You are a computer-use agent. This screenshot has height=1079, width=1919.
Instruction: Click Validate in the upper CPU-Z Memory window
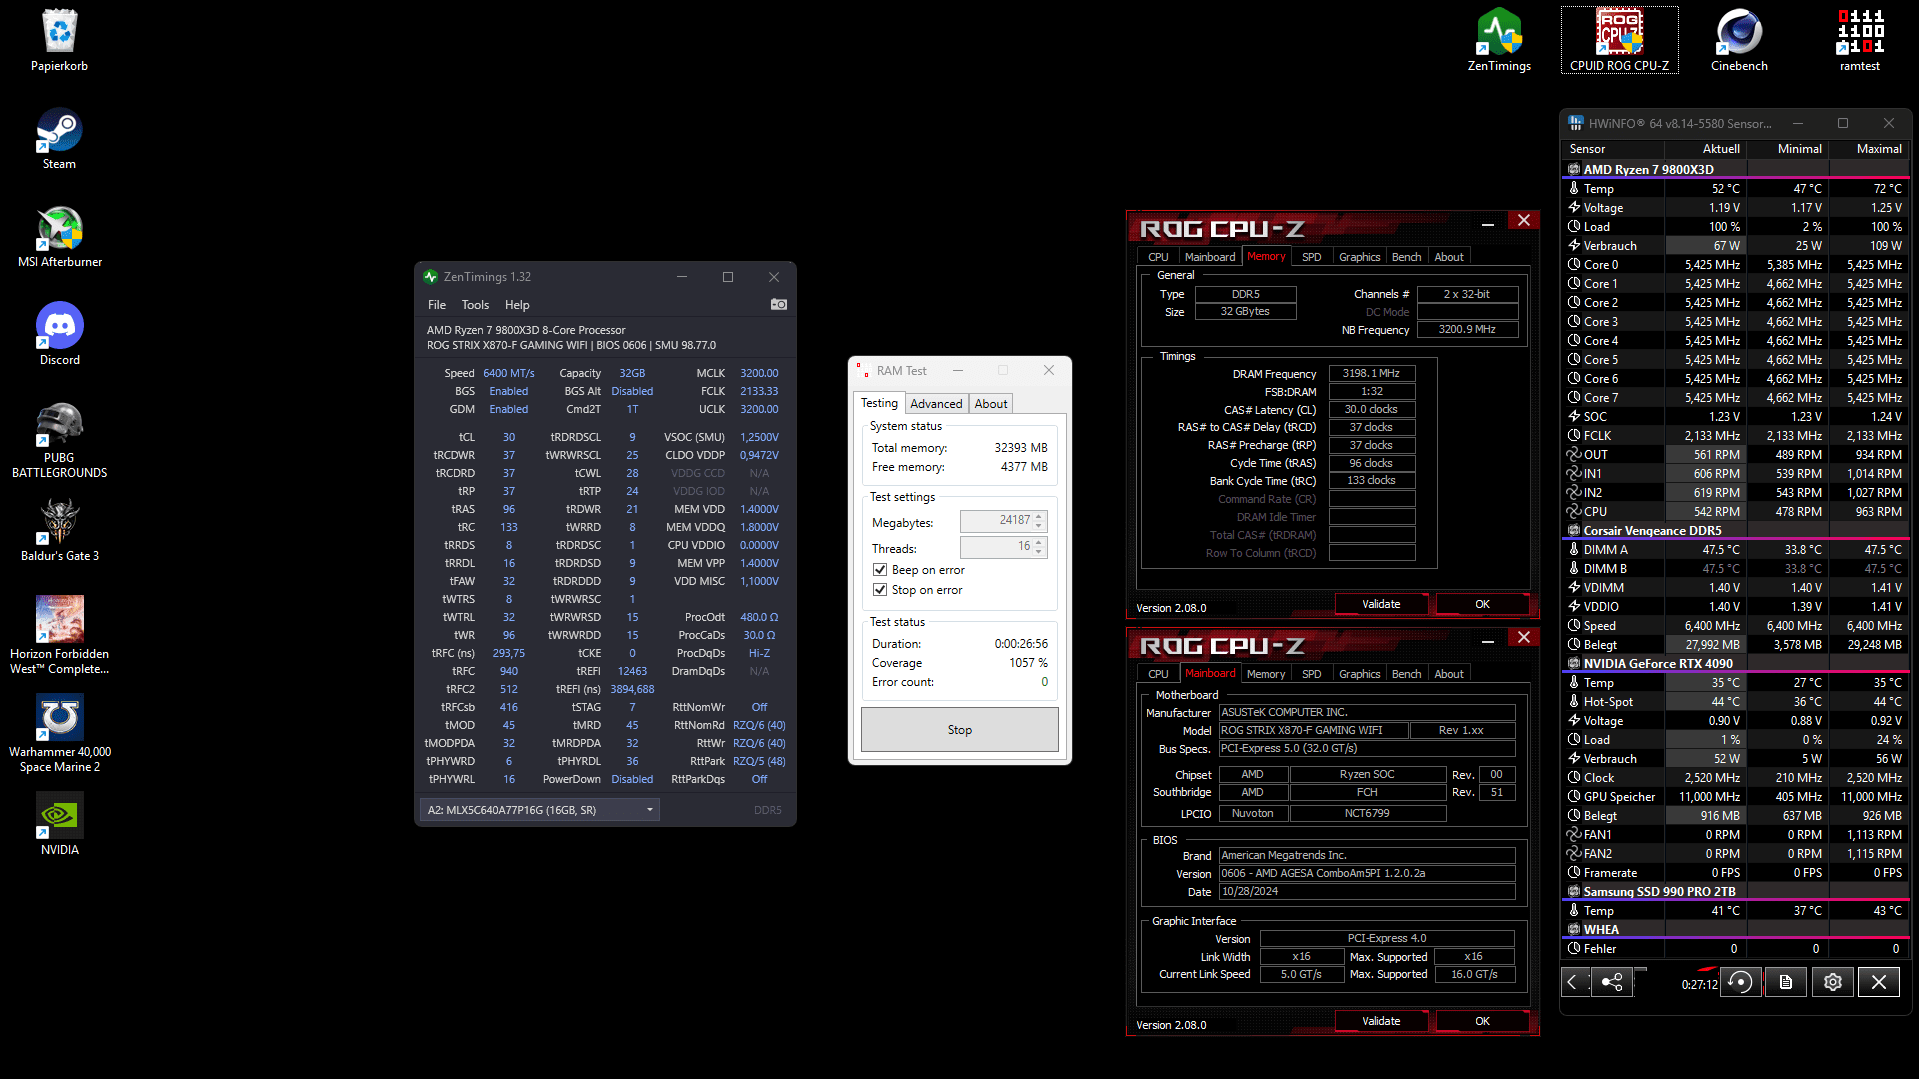(x=1381, y=604)
